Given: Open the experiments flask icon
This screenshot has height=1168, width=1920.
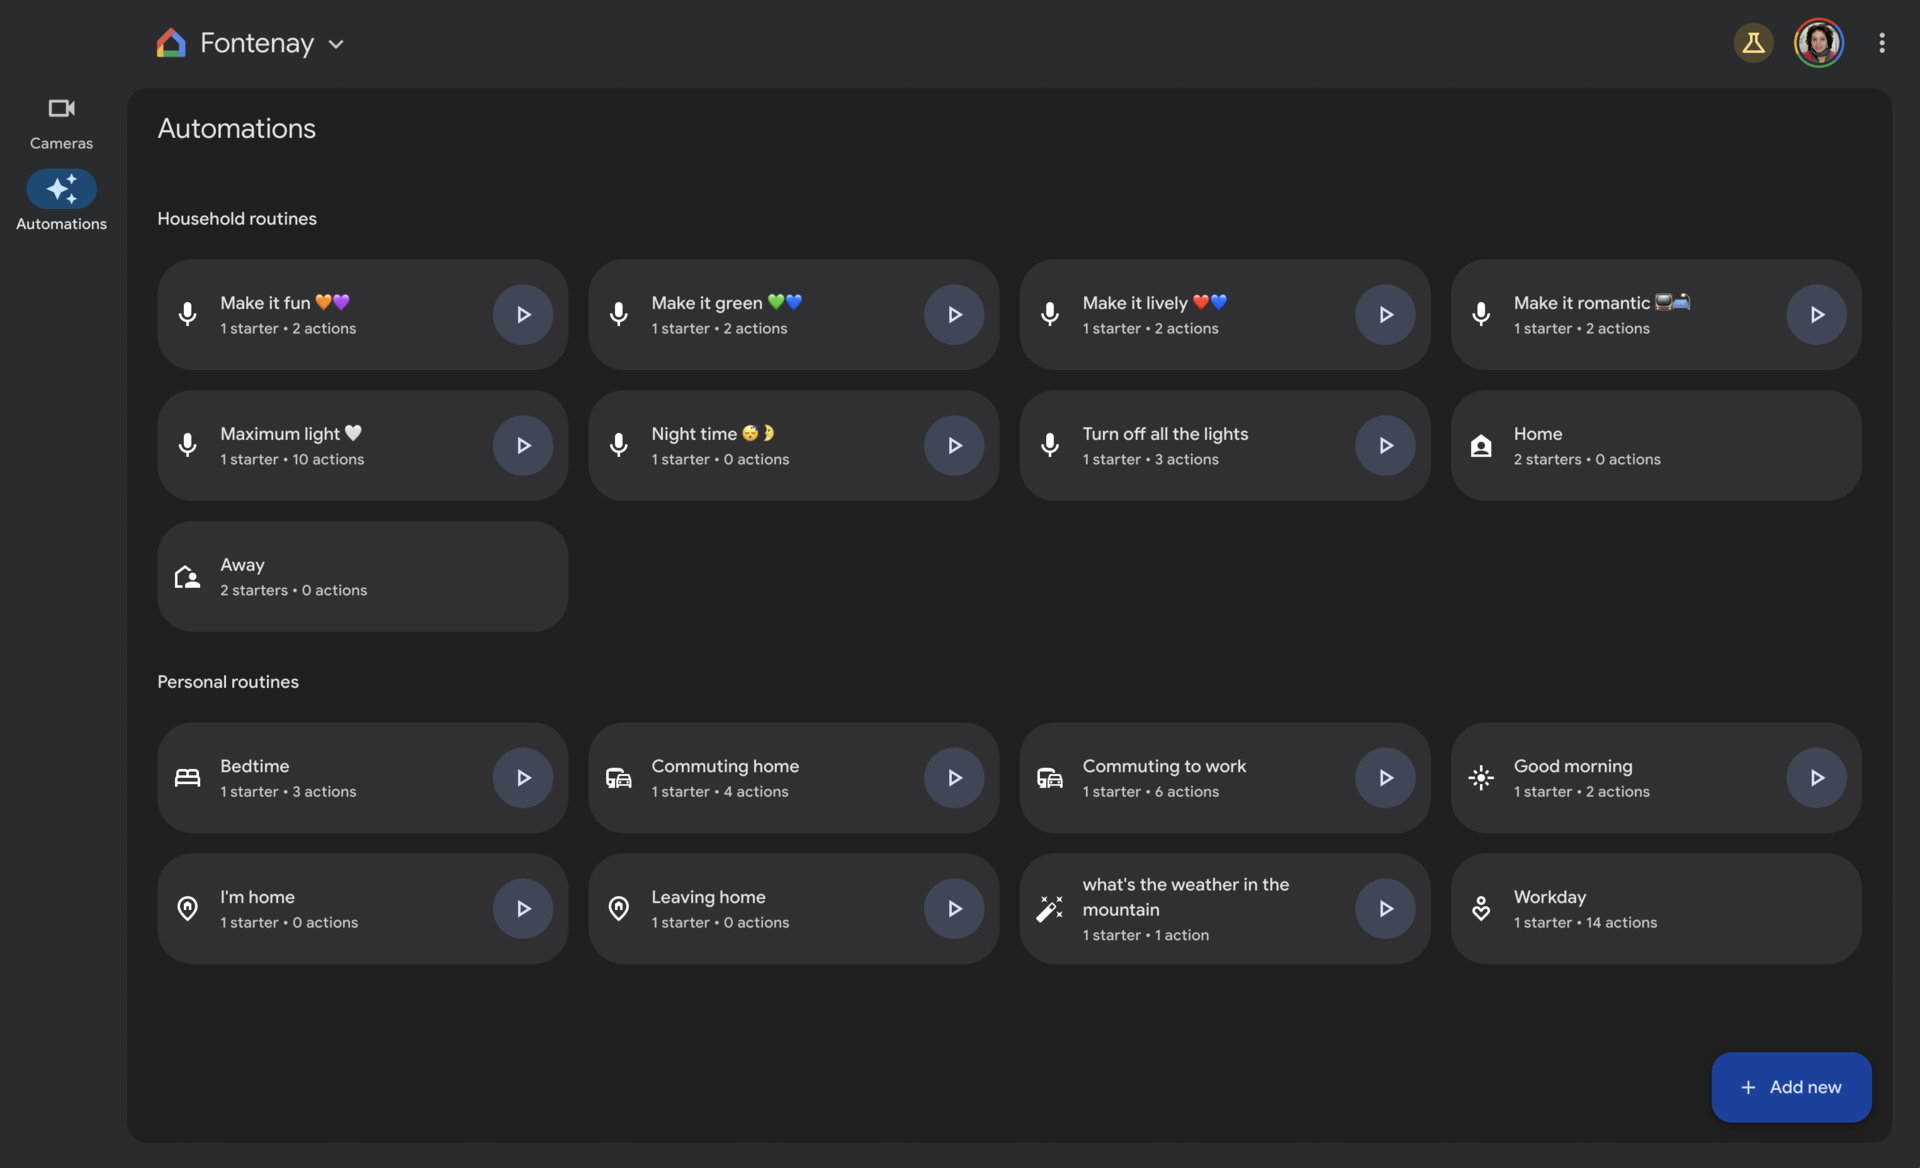Looking at the screenshot, I should coord(1752,43).
